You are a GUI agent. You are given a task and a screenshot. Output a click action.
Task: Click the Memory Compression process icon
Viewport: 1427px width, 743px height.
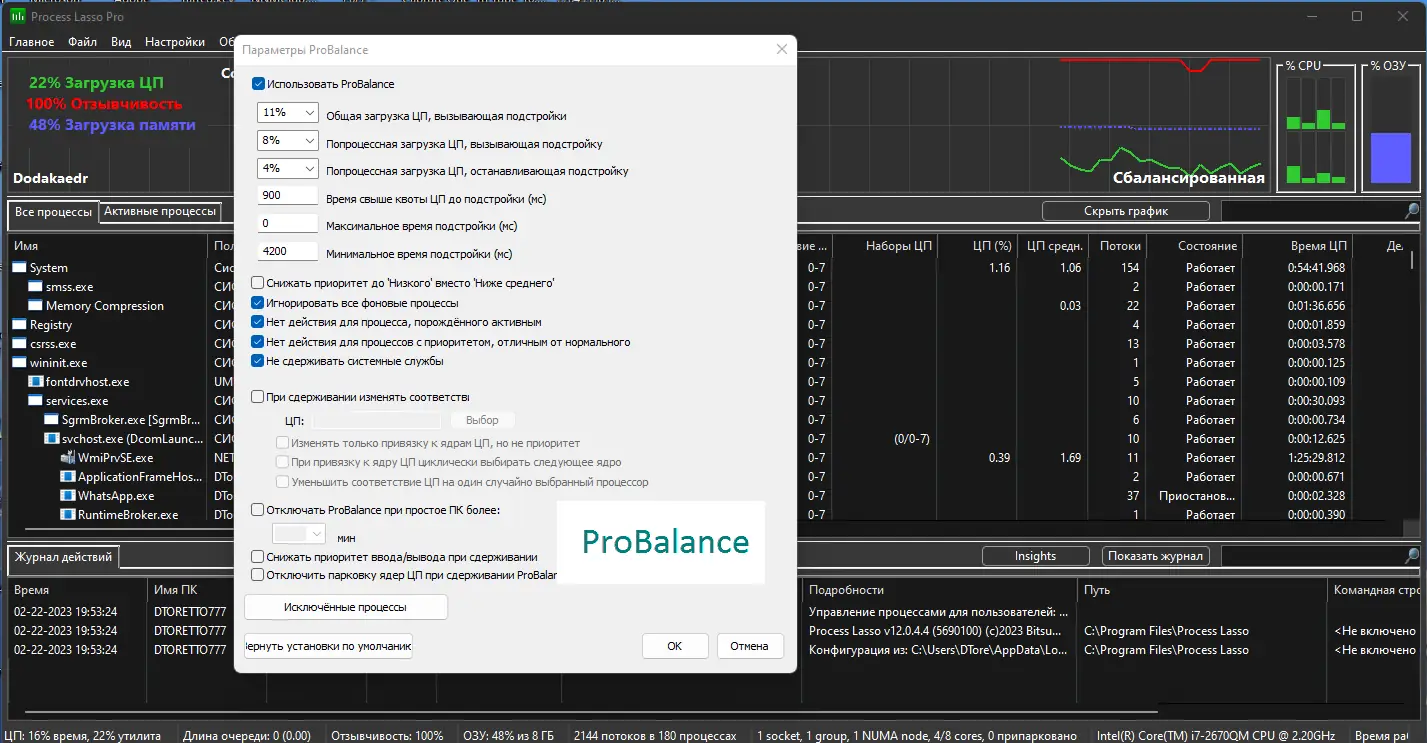point(36,306)
